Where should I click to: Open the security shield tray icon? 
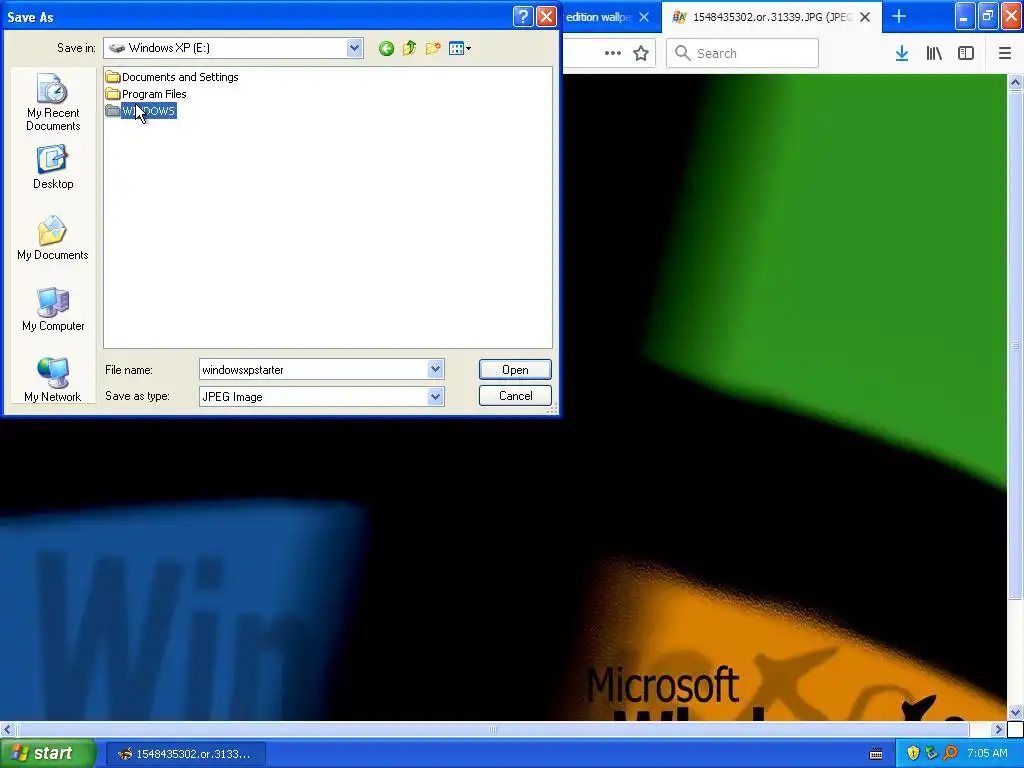(x=913, y=754)
